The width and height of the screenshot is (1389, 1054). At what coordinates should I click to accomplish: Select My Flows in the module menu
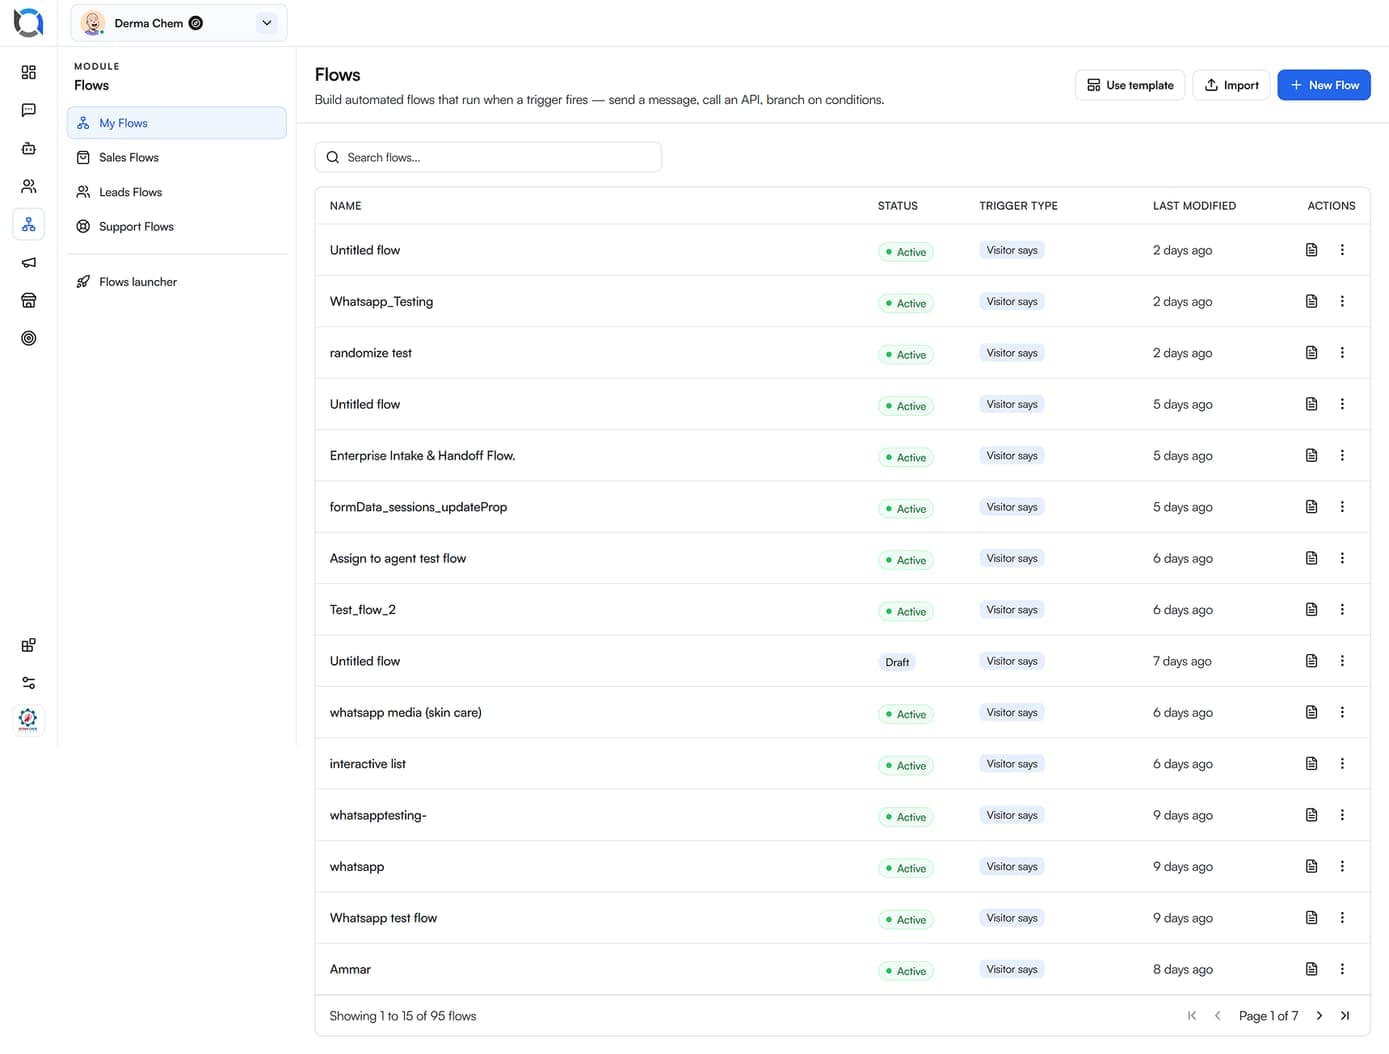pyautogui.click(x=177, y=123)
